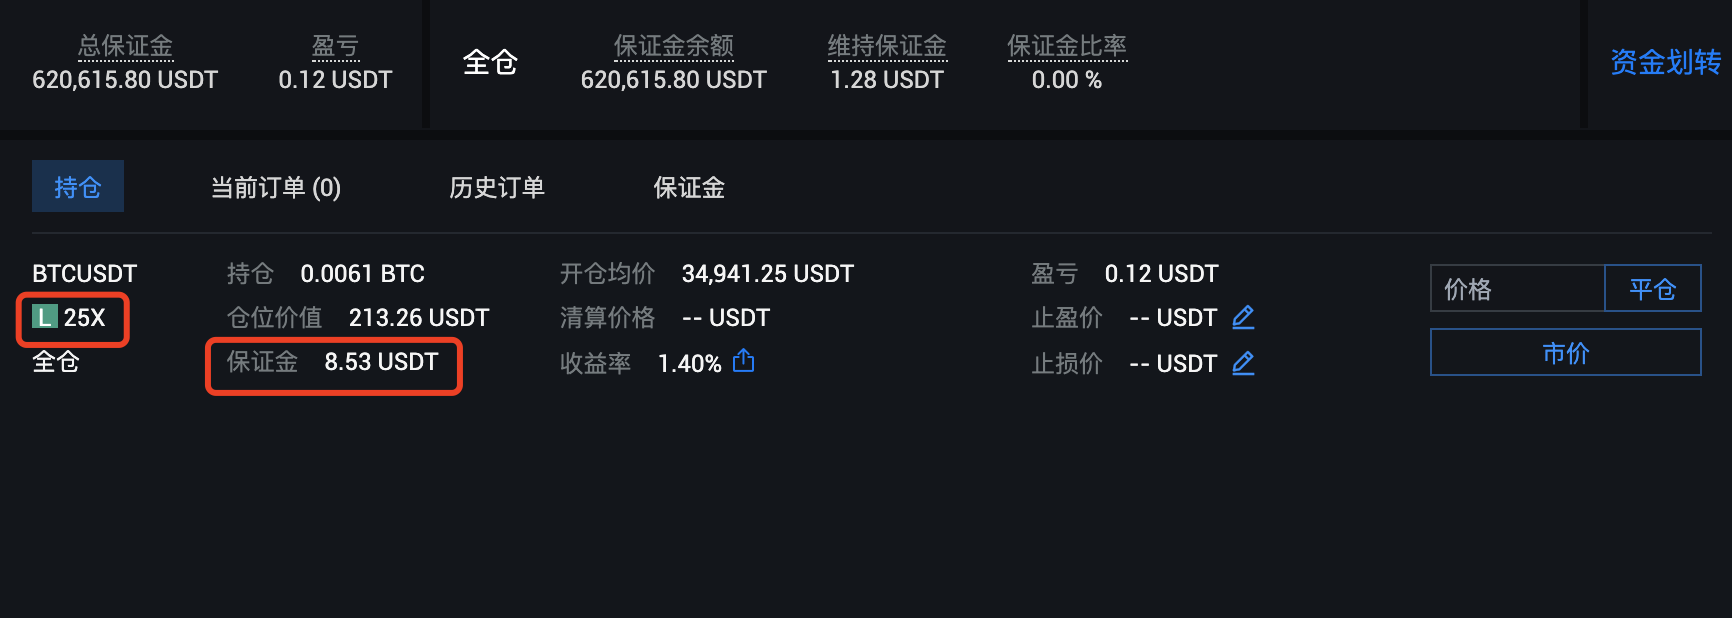Click the share icon beside 收益率 1.40%
Image resolution: width=1732 pixels, height=618 pixels.
coord(743,361)
